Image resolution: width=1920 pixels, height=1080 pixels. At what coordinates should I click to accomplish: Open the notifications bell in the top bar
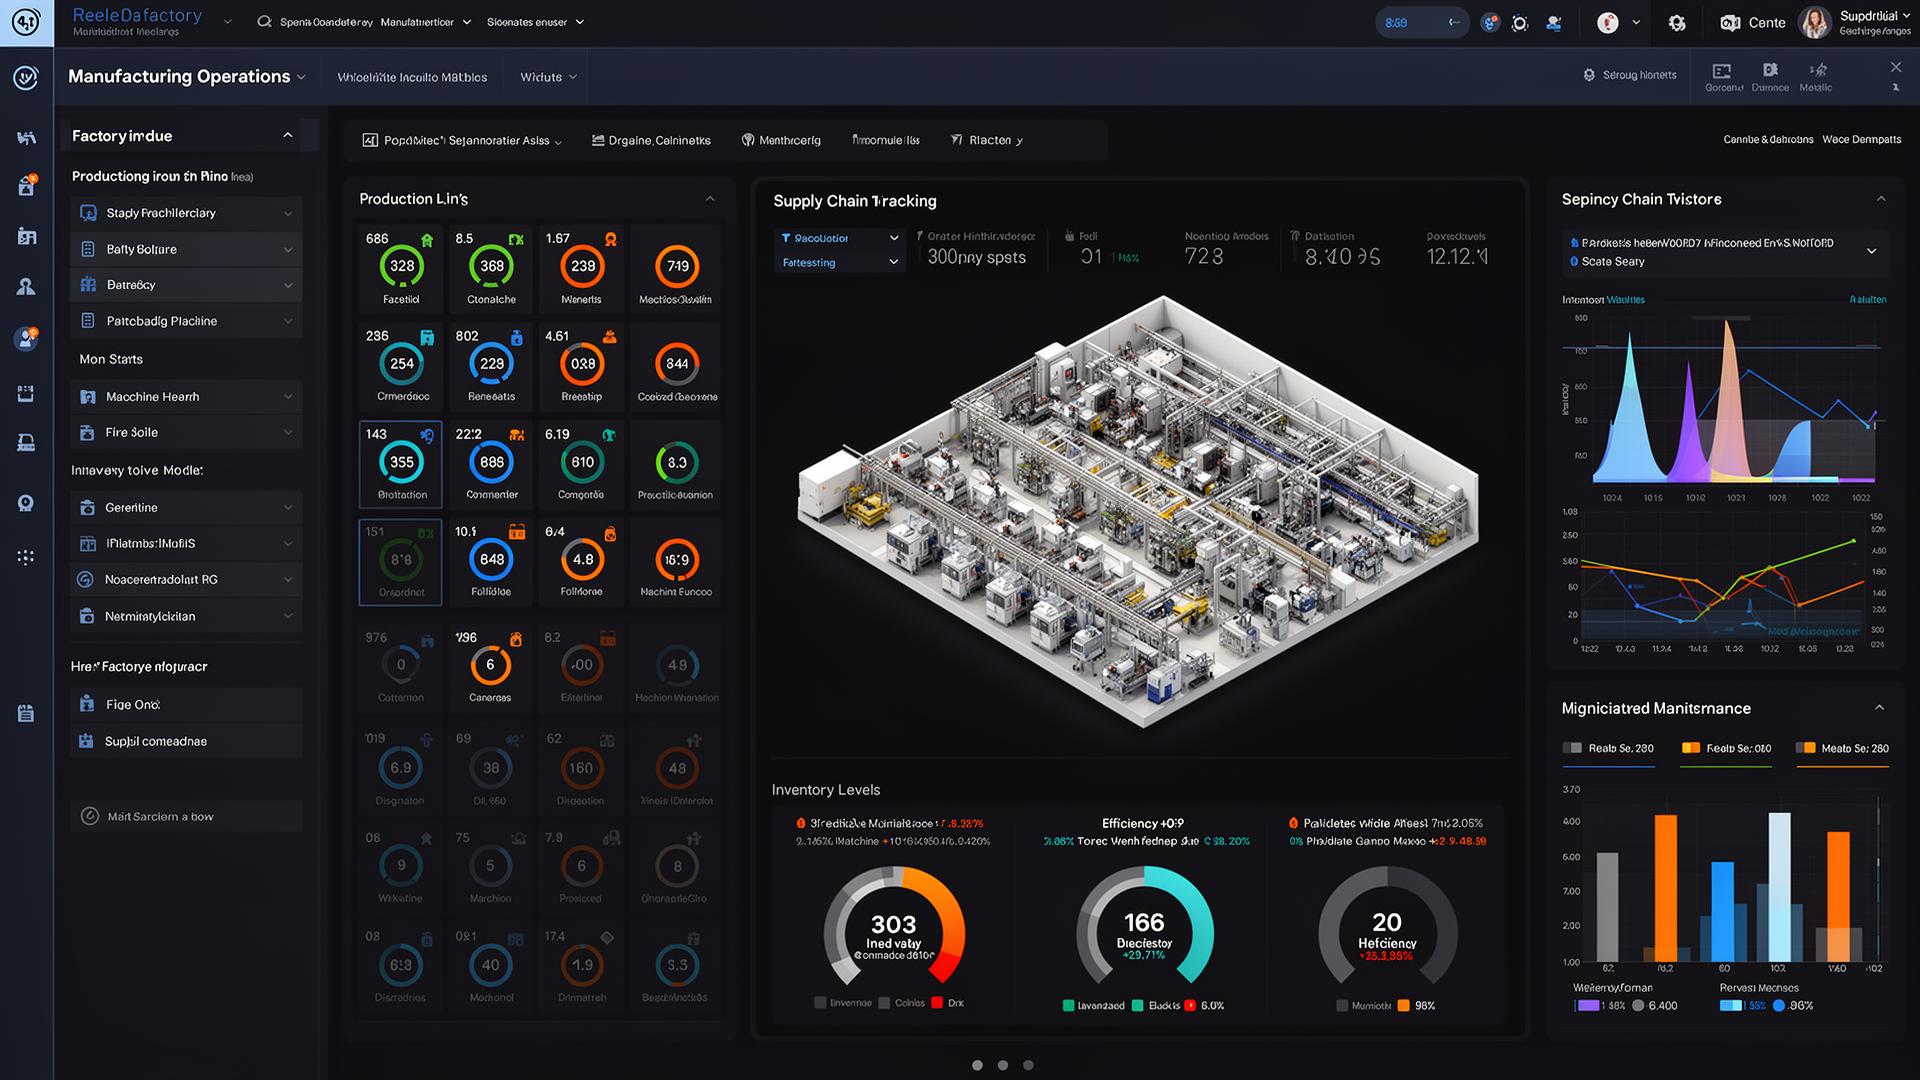(x=1490, y=22)
